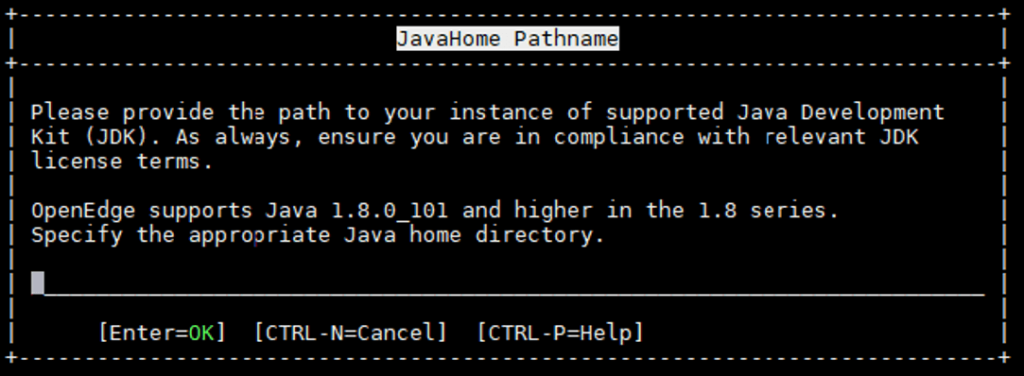1024x376 pixels.
Task: Open help via [CTRL-P=Help]
Action: click(560, 333)
